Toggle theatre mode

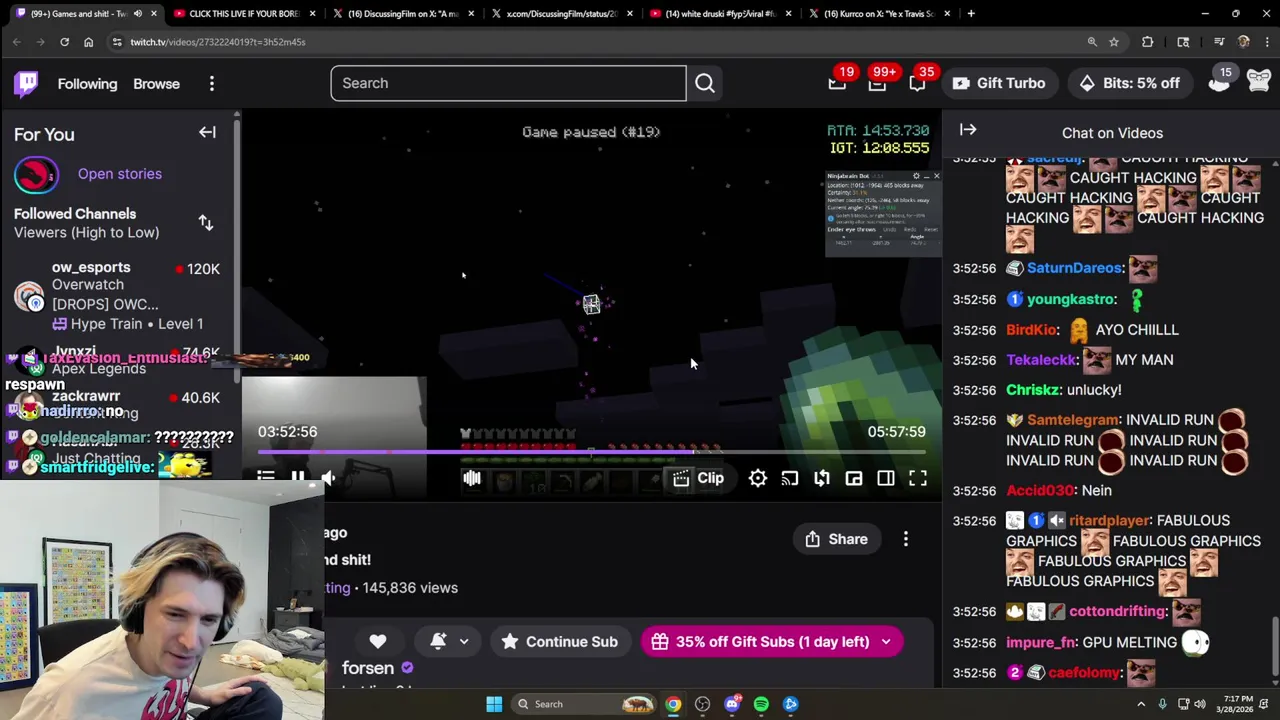pos(886,478)
